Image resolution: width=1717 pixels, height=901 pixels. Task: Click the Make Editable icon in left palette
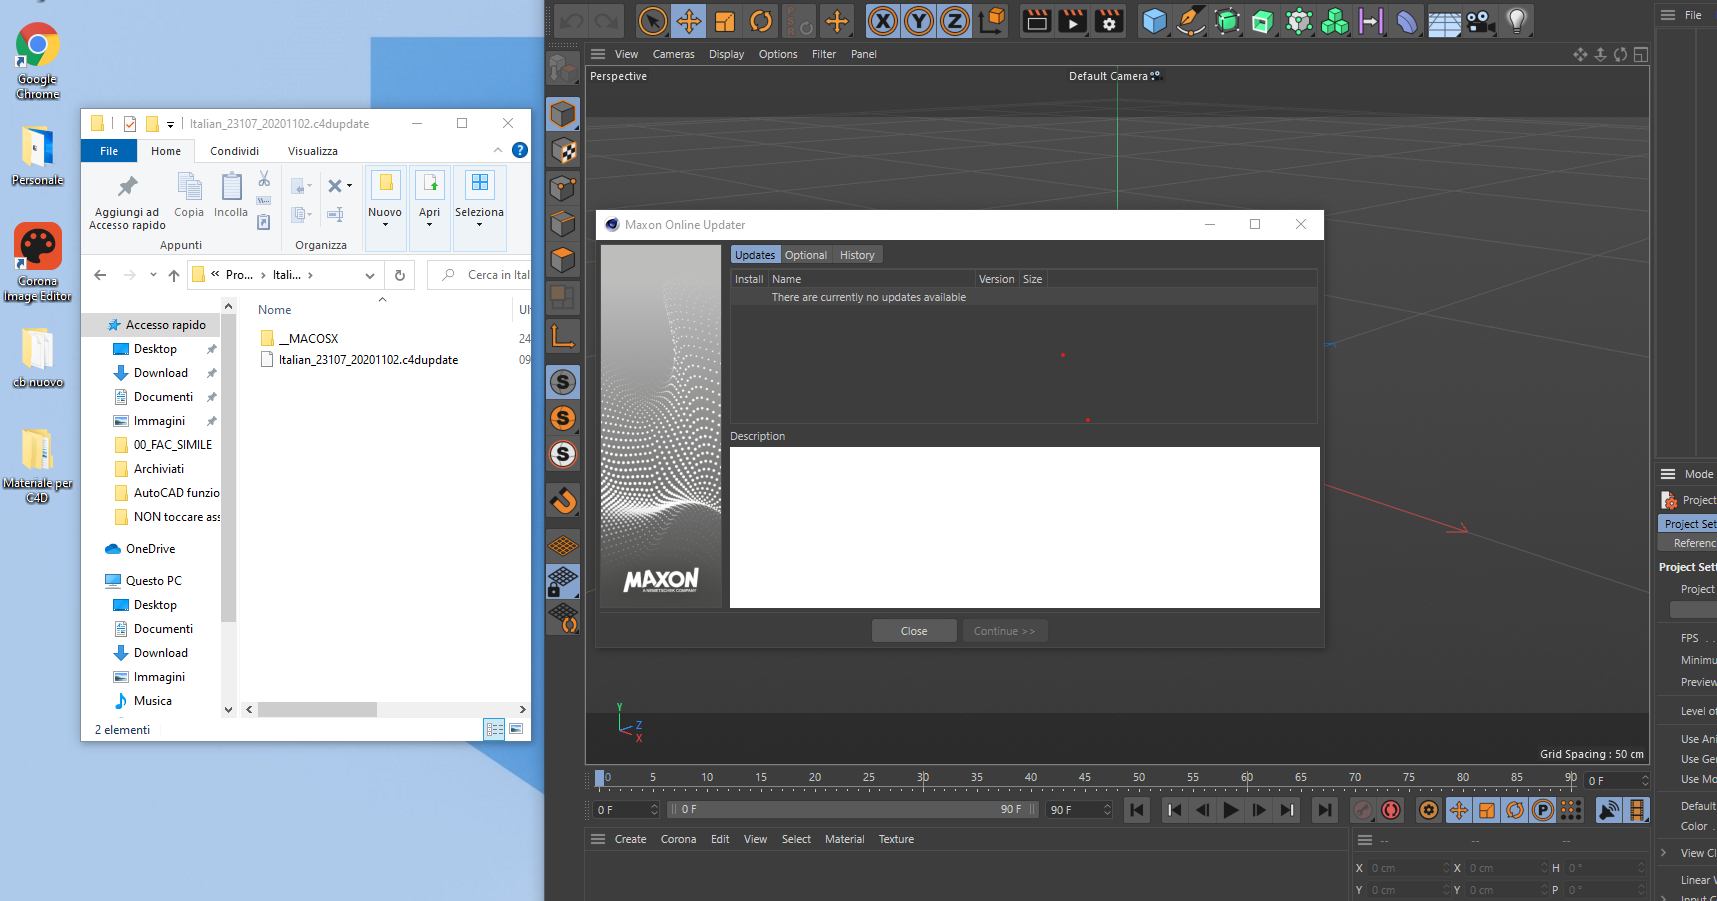click(563, 68)
